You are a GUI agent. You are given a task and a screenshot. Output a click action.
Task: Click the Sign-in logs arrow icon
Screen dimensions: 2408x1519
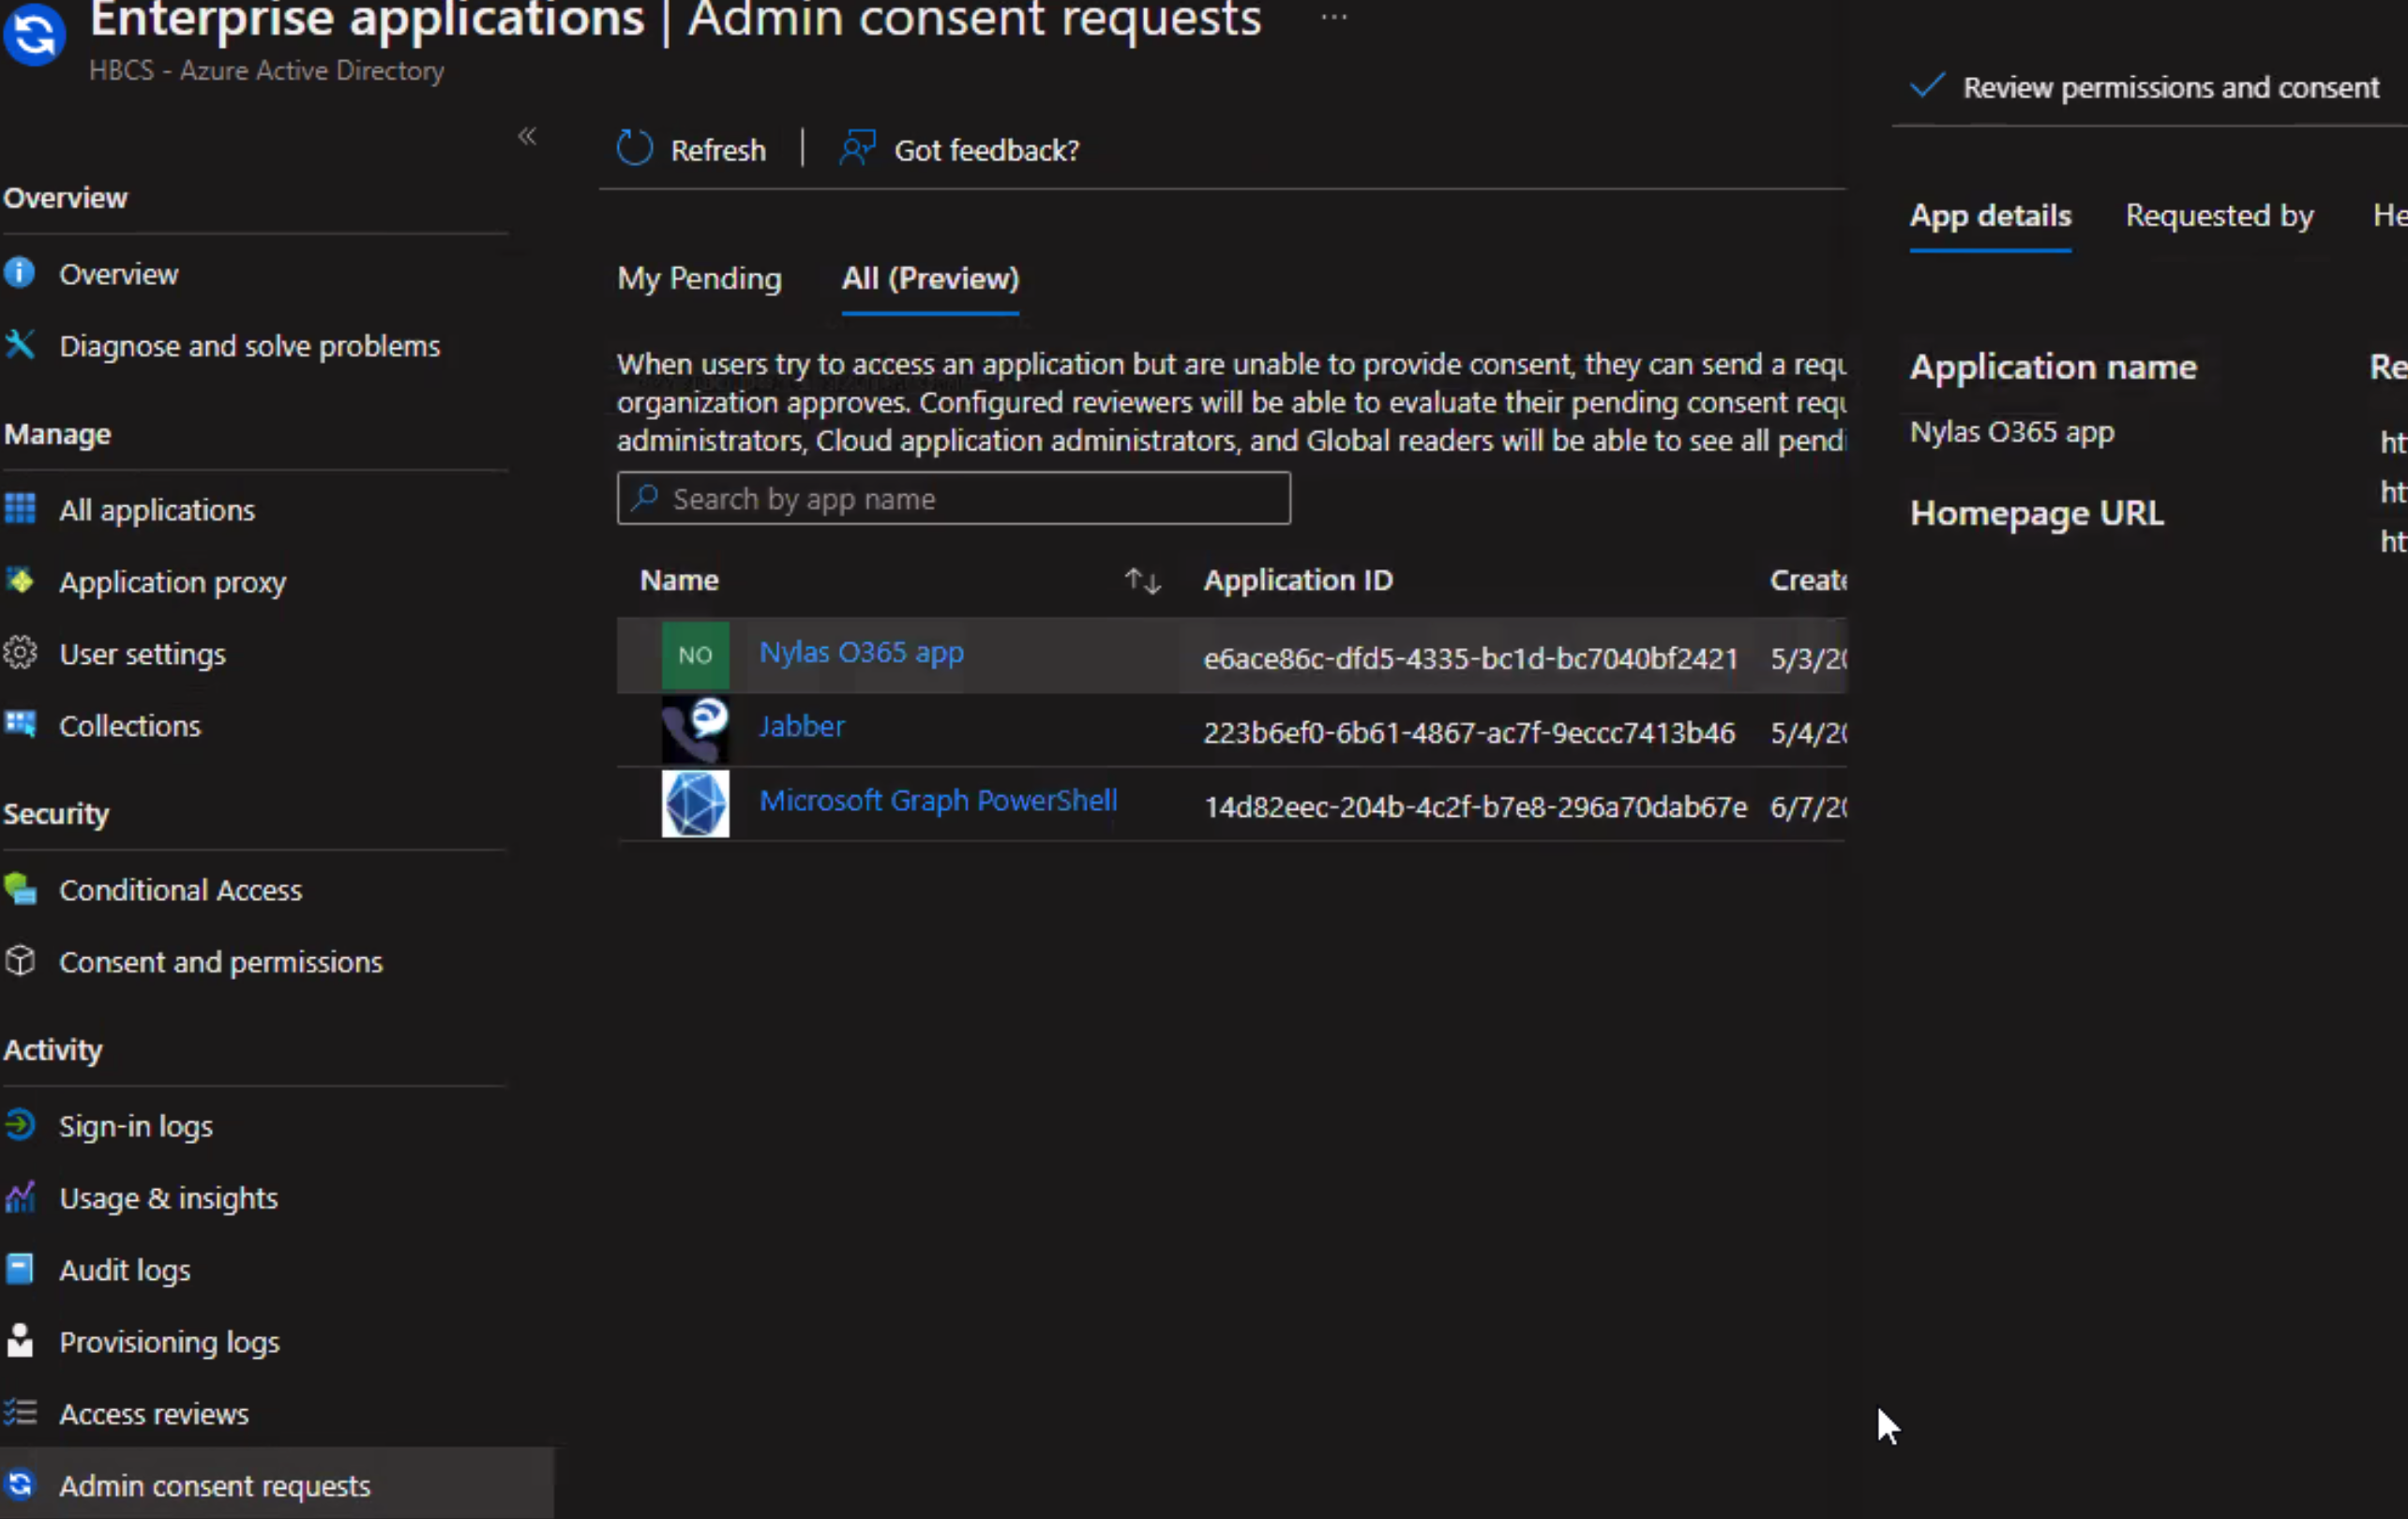19,1124
